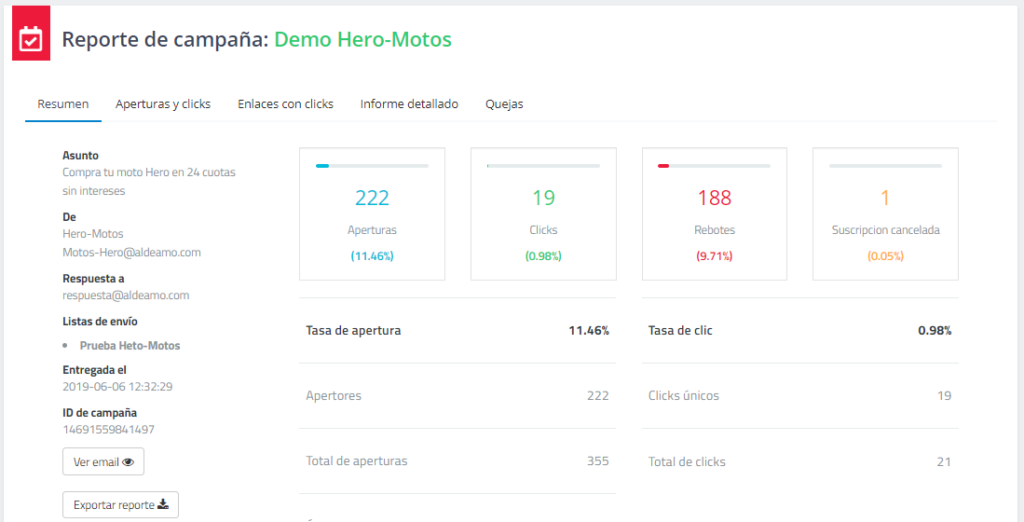Image resolution: width=1024 pixels, height=522 pixels.
Task: Open the Informe detallado tab
Action: tap(409, 104)
